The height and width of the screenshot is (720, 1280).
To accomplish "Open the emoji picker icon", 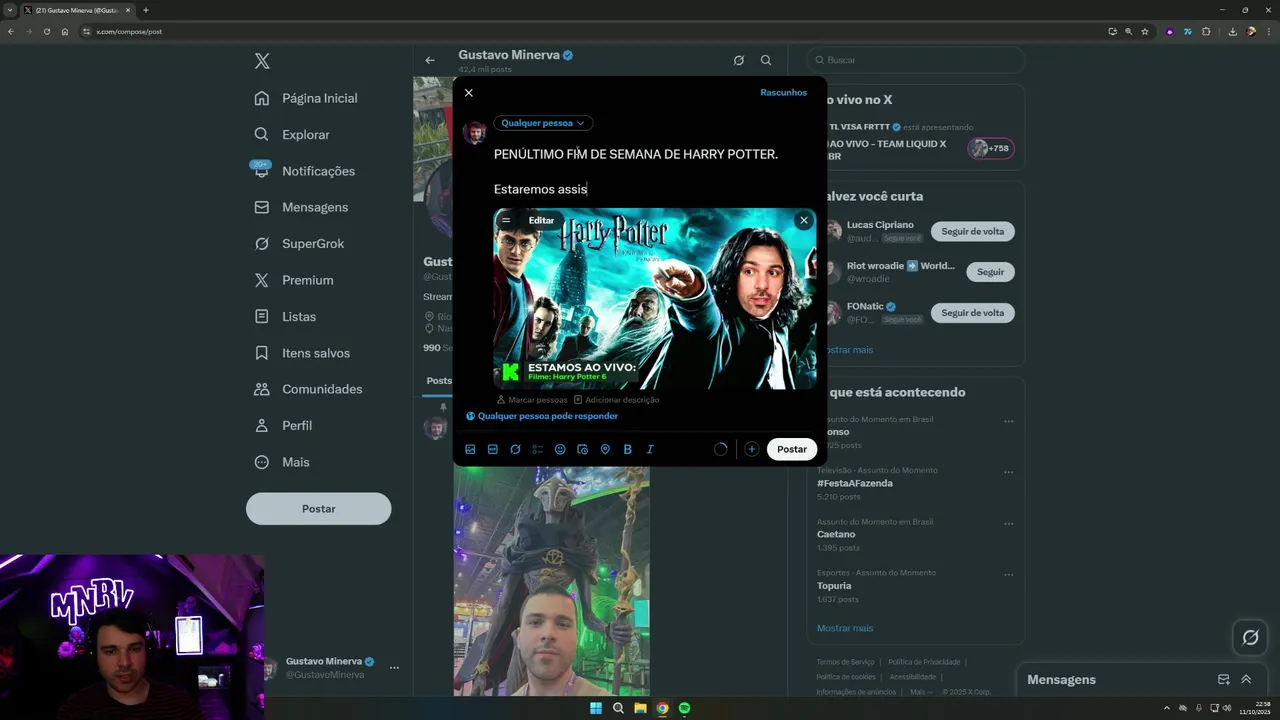I will (560, 449).
